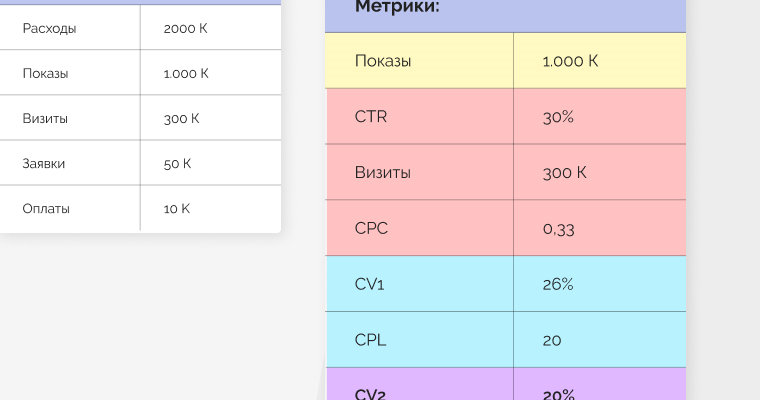This screenshot has height=400, width=760.
Task: Click Визиты in the white table
Action: point(45,118)
